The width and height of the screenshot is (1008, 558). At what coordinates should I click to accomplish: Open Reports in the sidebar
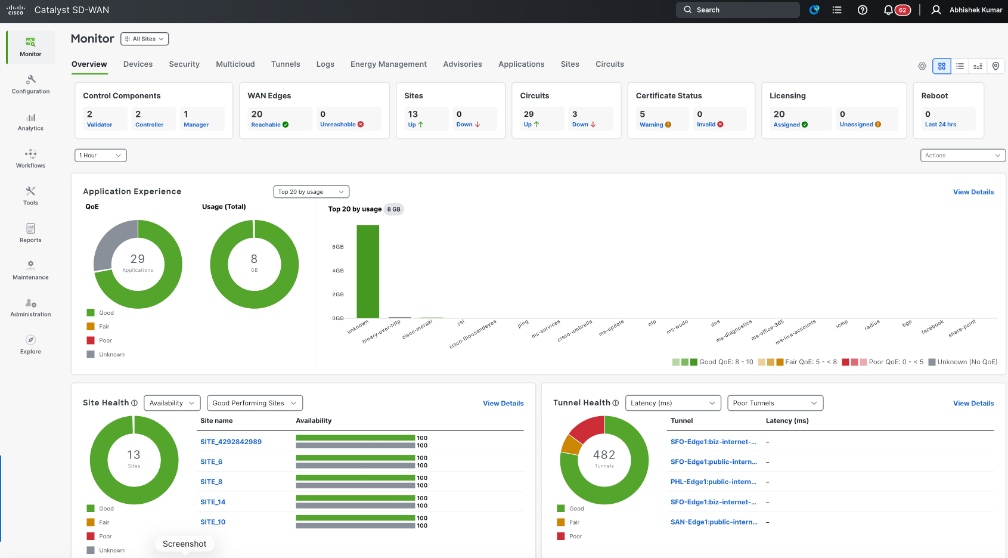click(x=30, y=233)
